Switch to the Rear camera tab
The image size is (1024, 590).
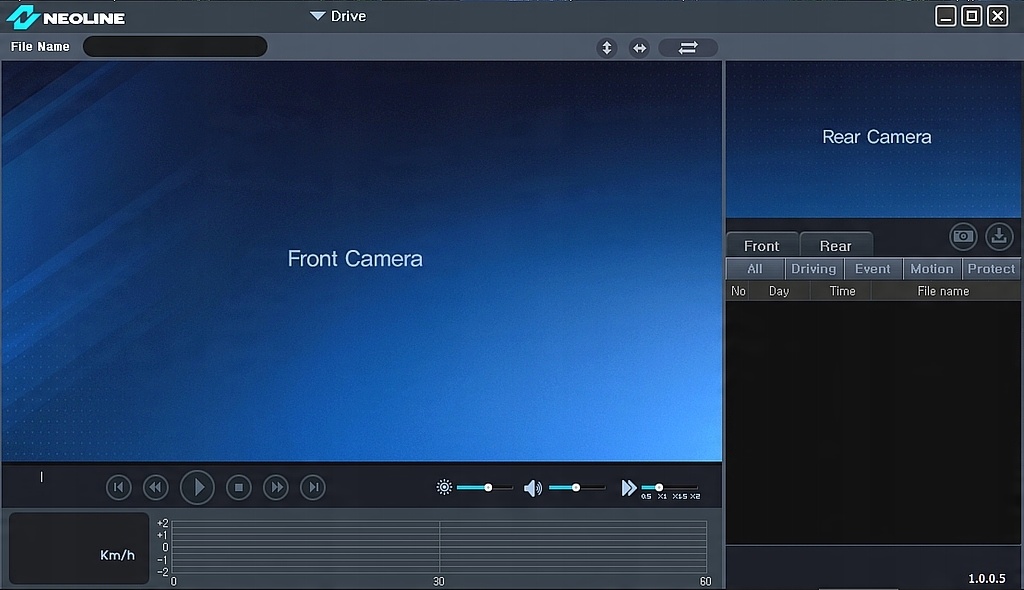pos(835,245)
